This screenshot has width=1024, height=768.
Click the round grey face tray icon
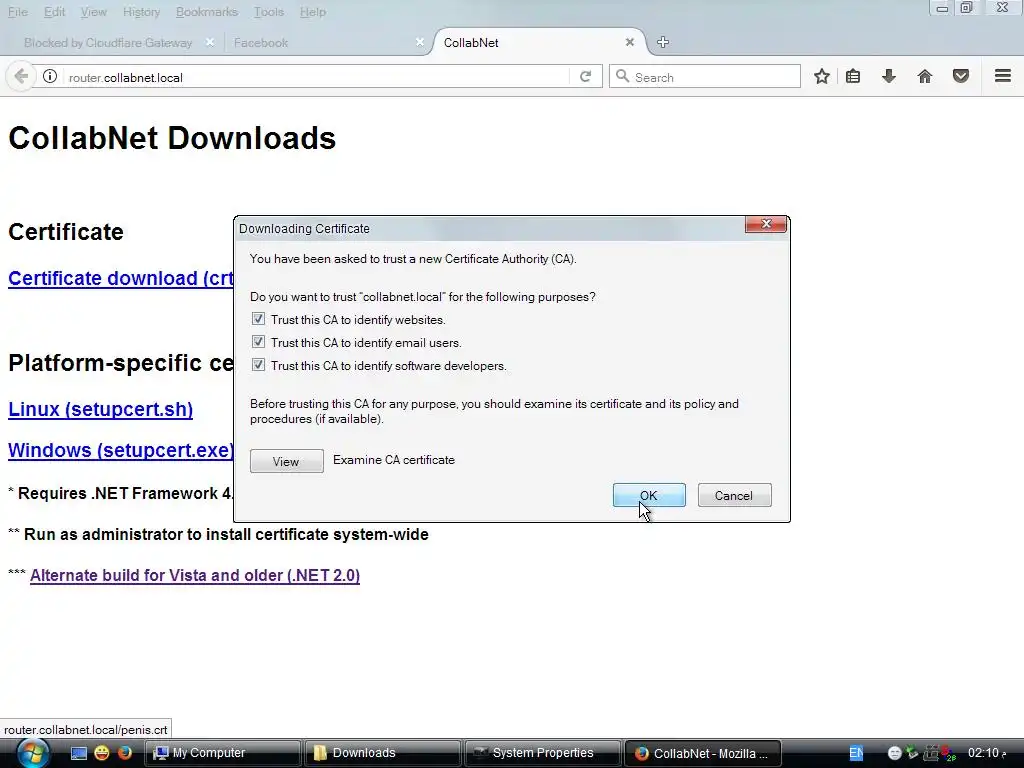(895, 753)
